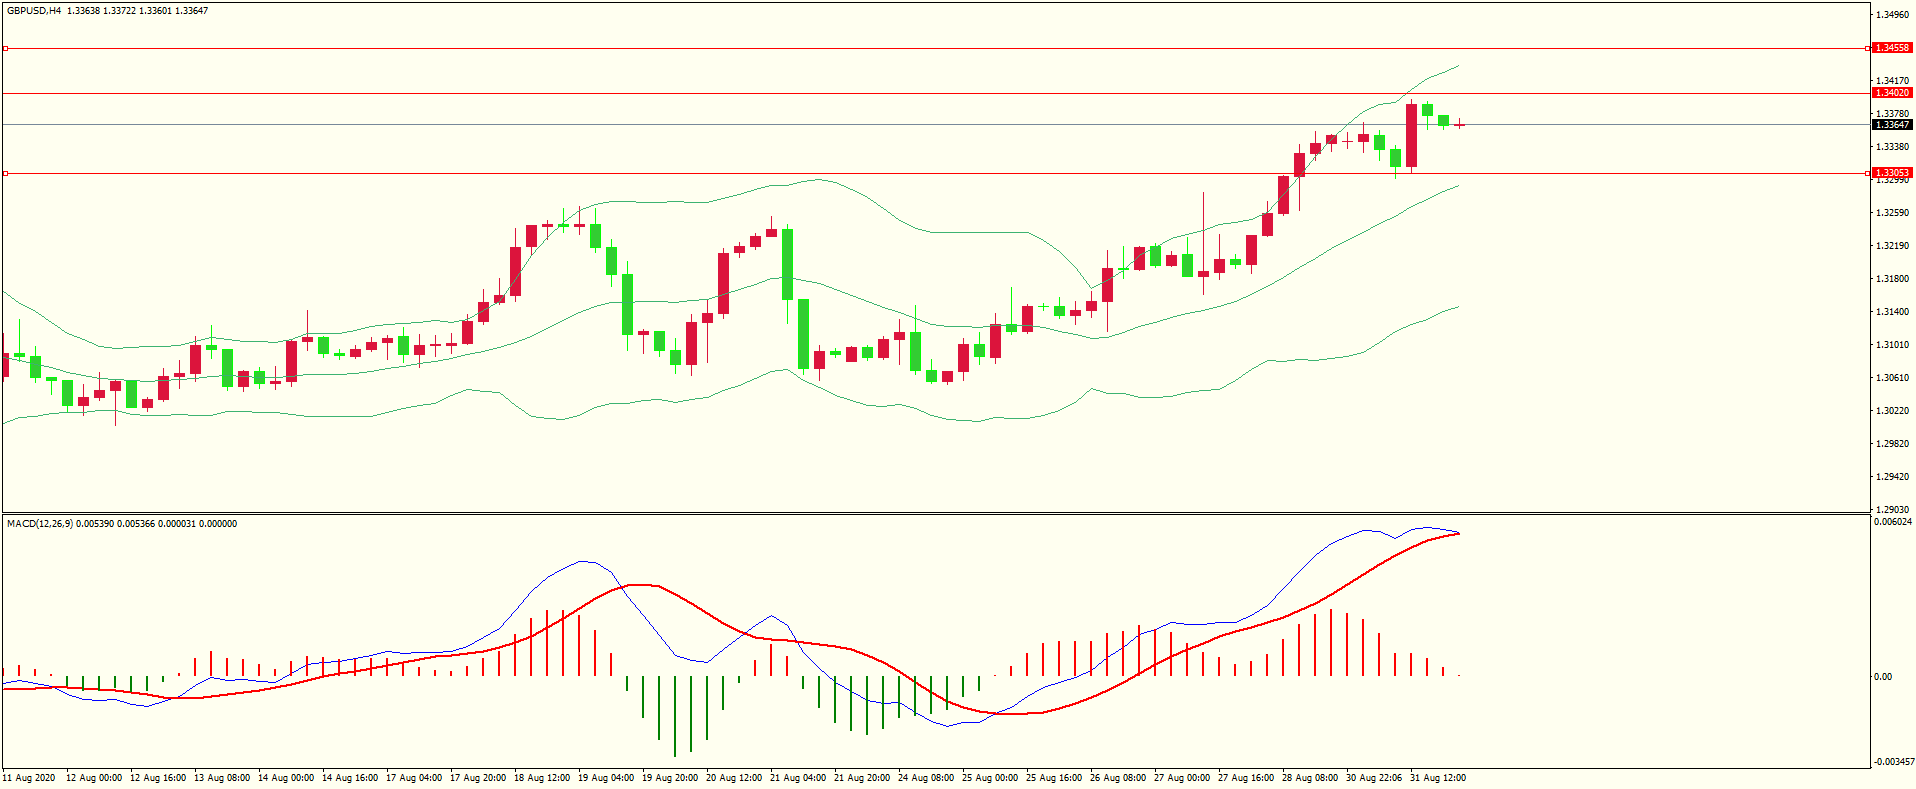The width and height of the screenshot is (1916, 789).
Task: Click the left handle of the 1.33053 horizontal line
Action: tap(5, 173)
